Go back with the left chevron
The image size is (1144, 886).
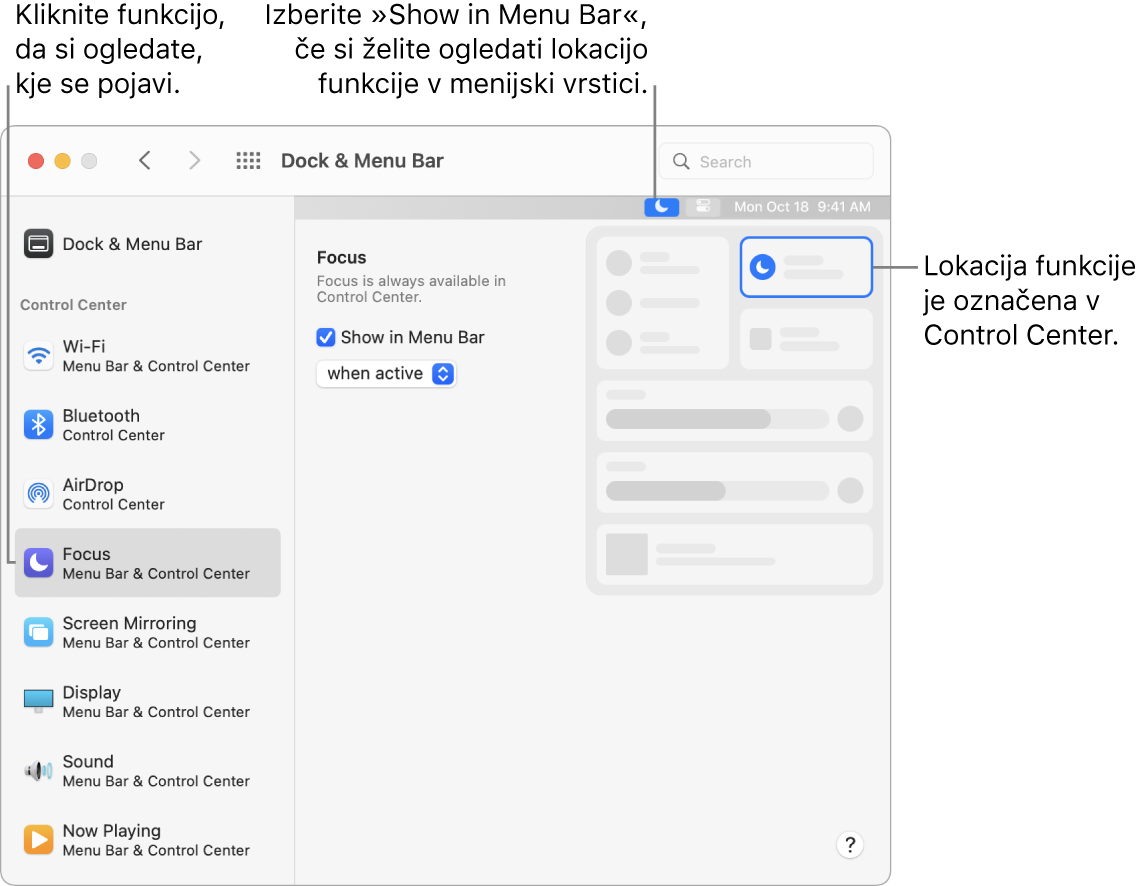click(x=145, y=161)
